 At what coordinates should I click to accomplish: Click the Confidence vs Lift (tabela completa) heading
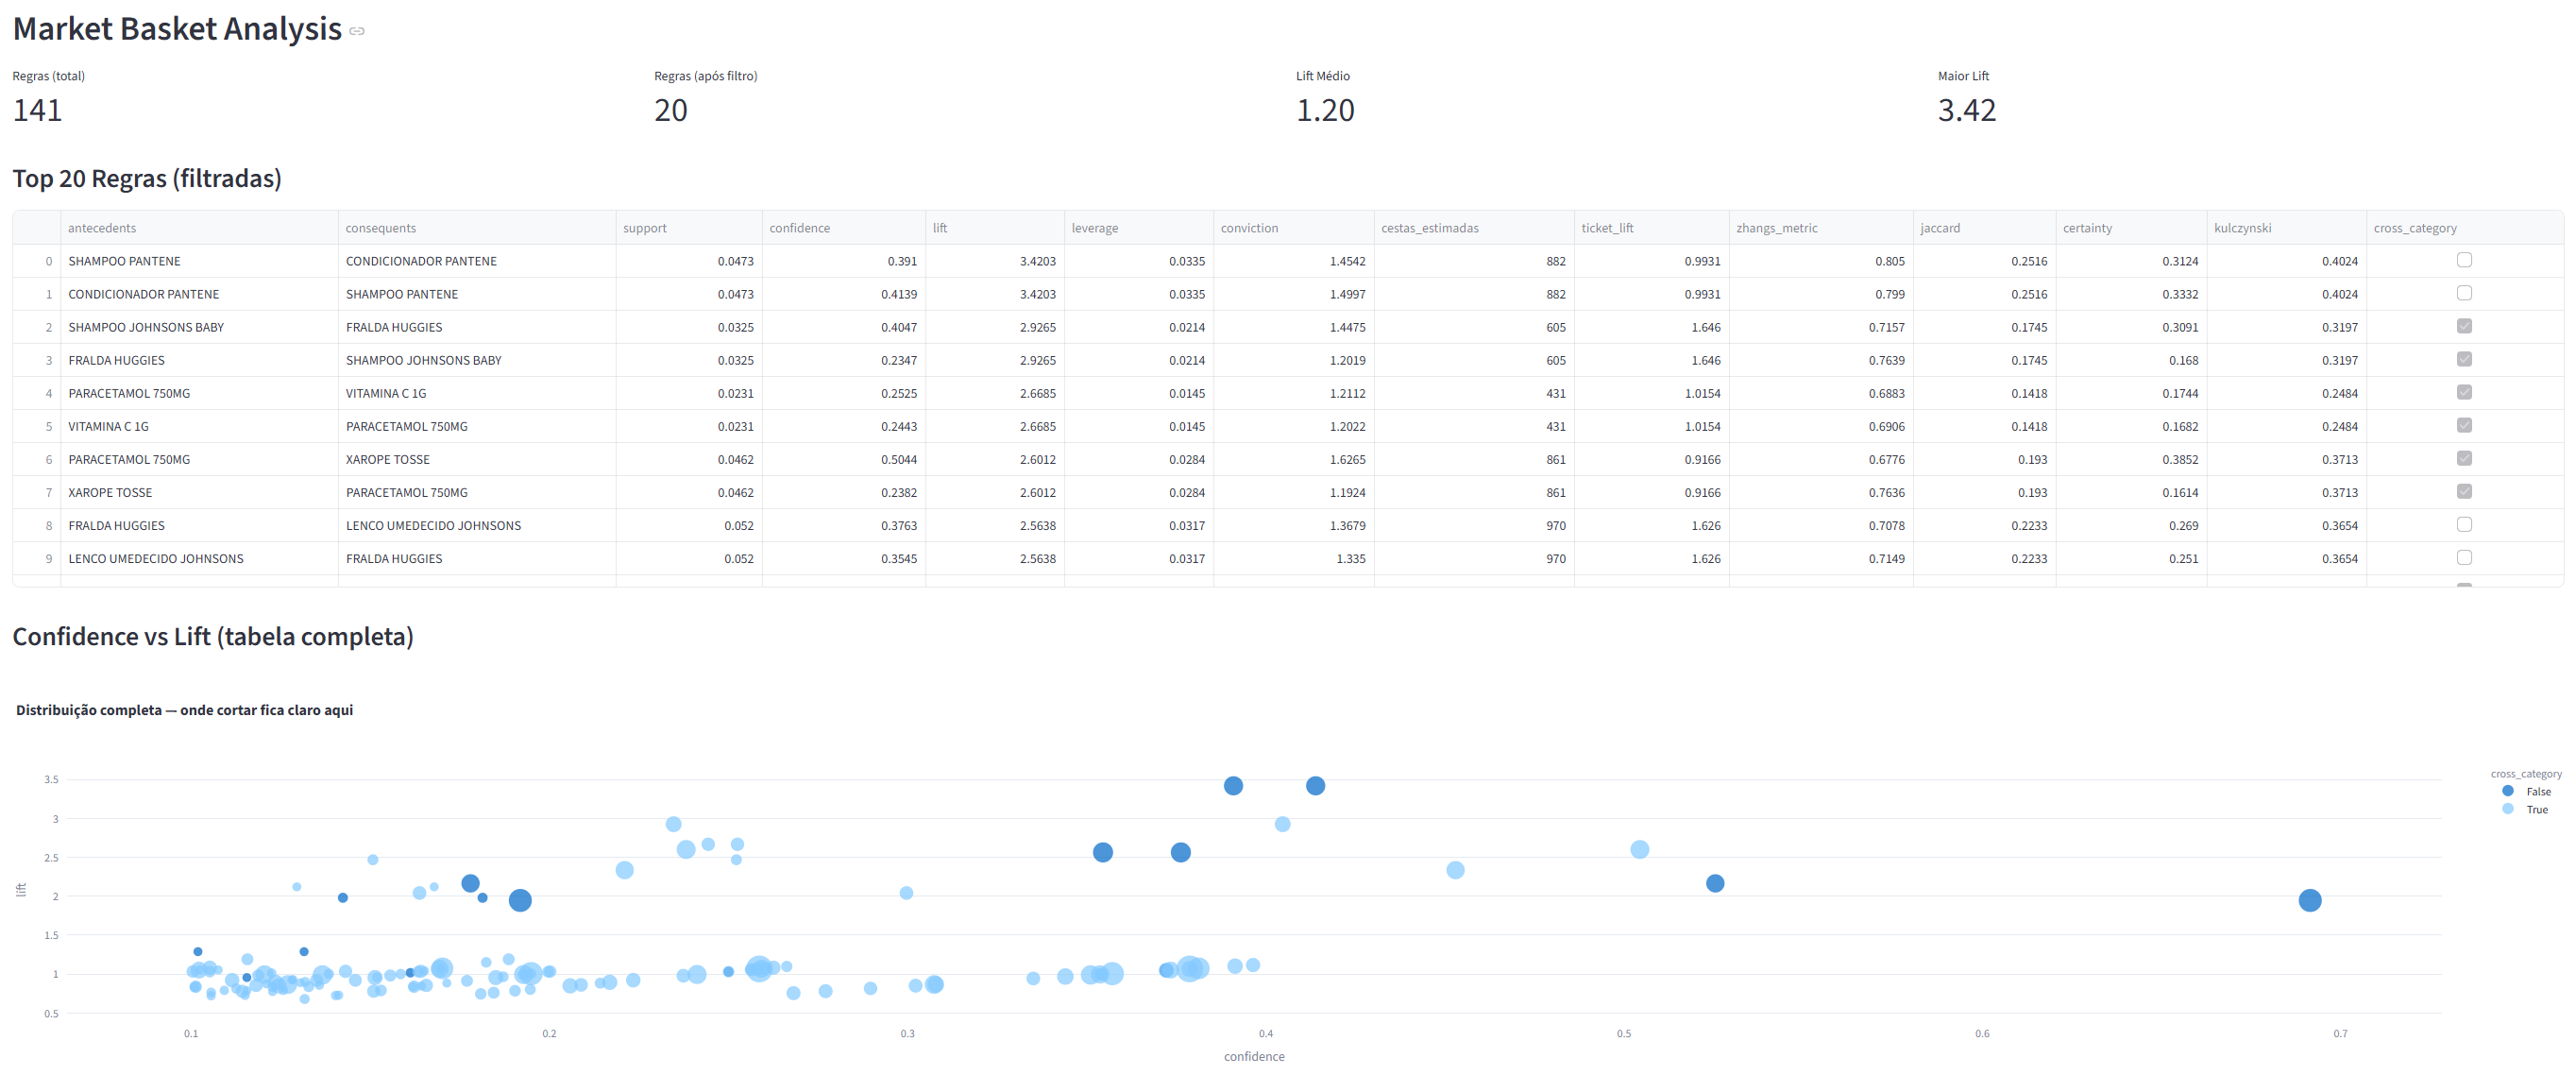pyautogui.click(x=213, y=636)
